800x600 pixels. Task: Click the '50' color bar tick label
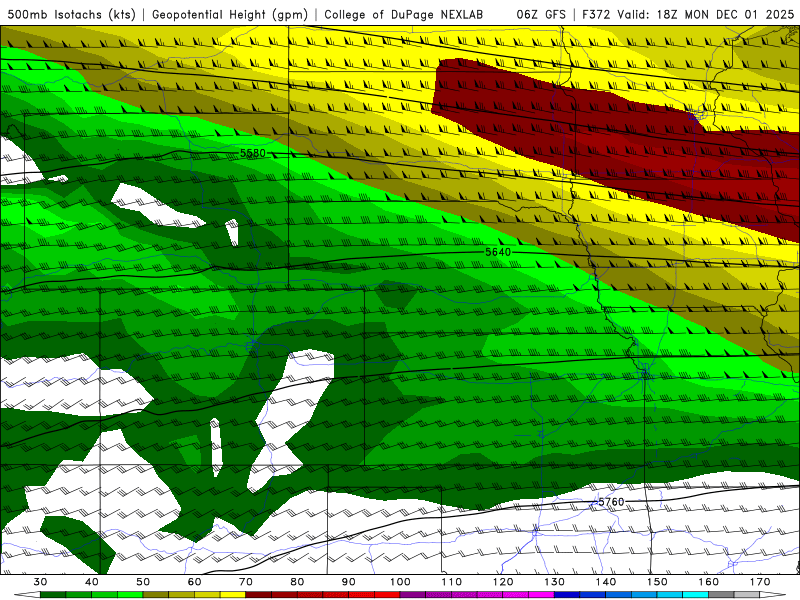(x=143, y=582)
